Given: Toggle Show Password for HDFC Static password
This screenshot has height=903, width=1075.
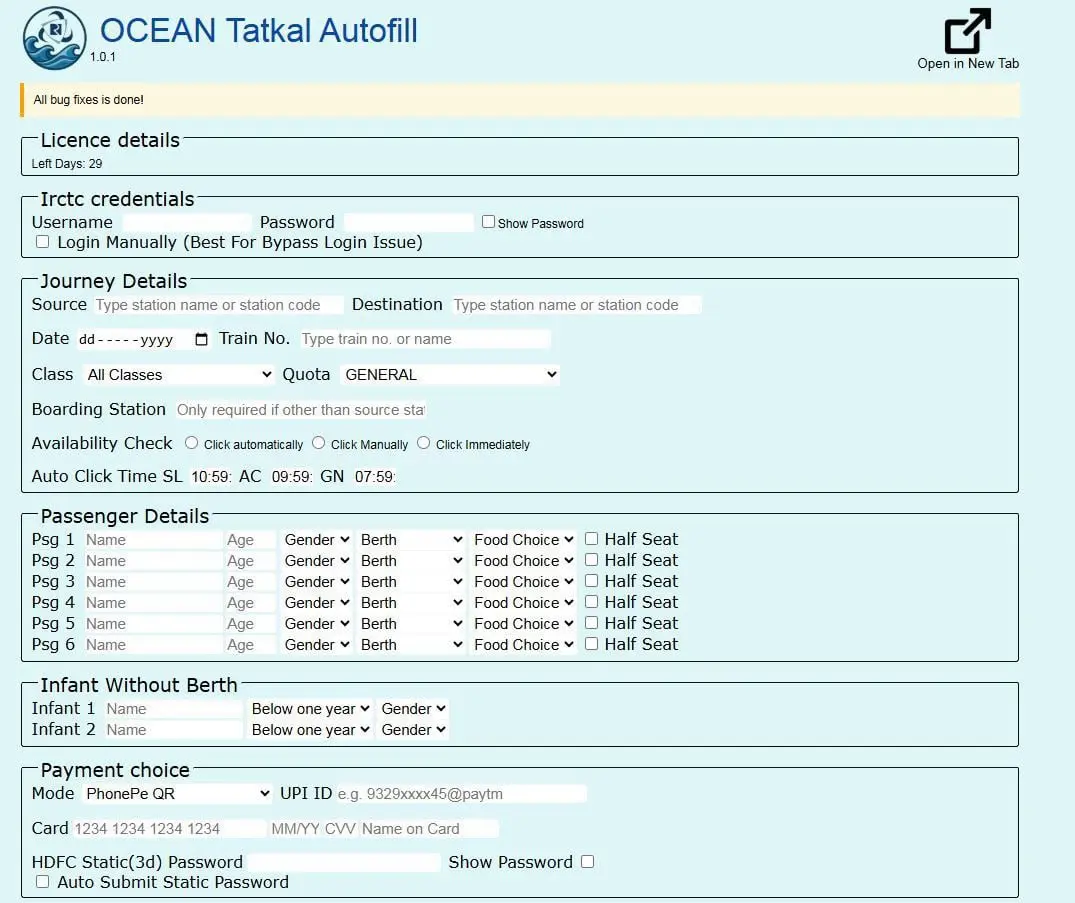Looking at the screenshot, I should pyautogui.click(x=588, y=861).
